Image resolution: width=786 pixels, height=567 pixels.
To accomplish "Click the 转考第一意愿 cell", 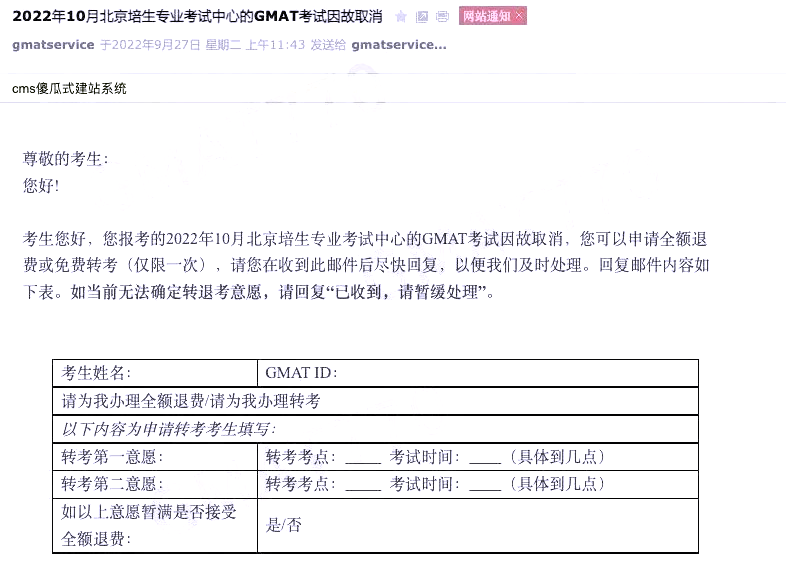I will pyautogui.click(x=155, y=457).
